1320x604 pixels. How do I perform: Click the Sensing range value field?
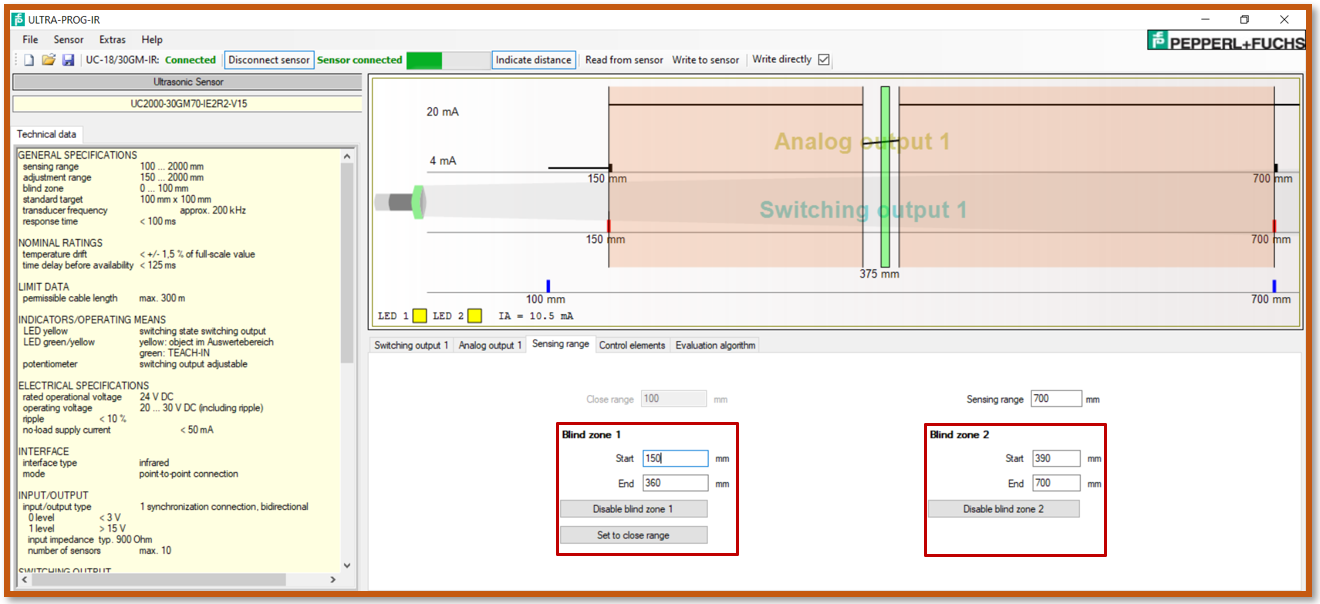pyautogui.click(x=1056, y=399)
